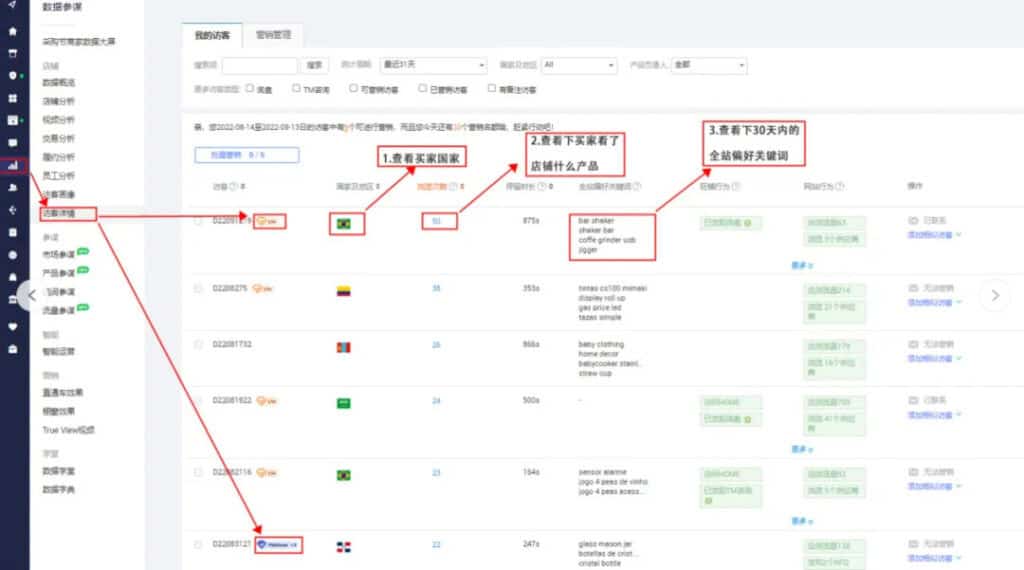This screenshot has height=570, width=1024.
Task: Click the visitor search input field
Action: [x=259, y=65]
